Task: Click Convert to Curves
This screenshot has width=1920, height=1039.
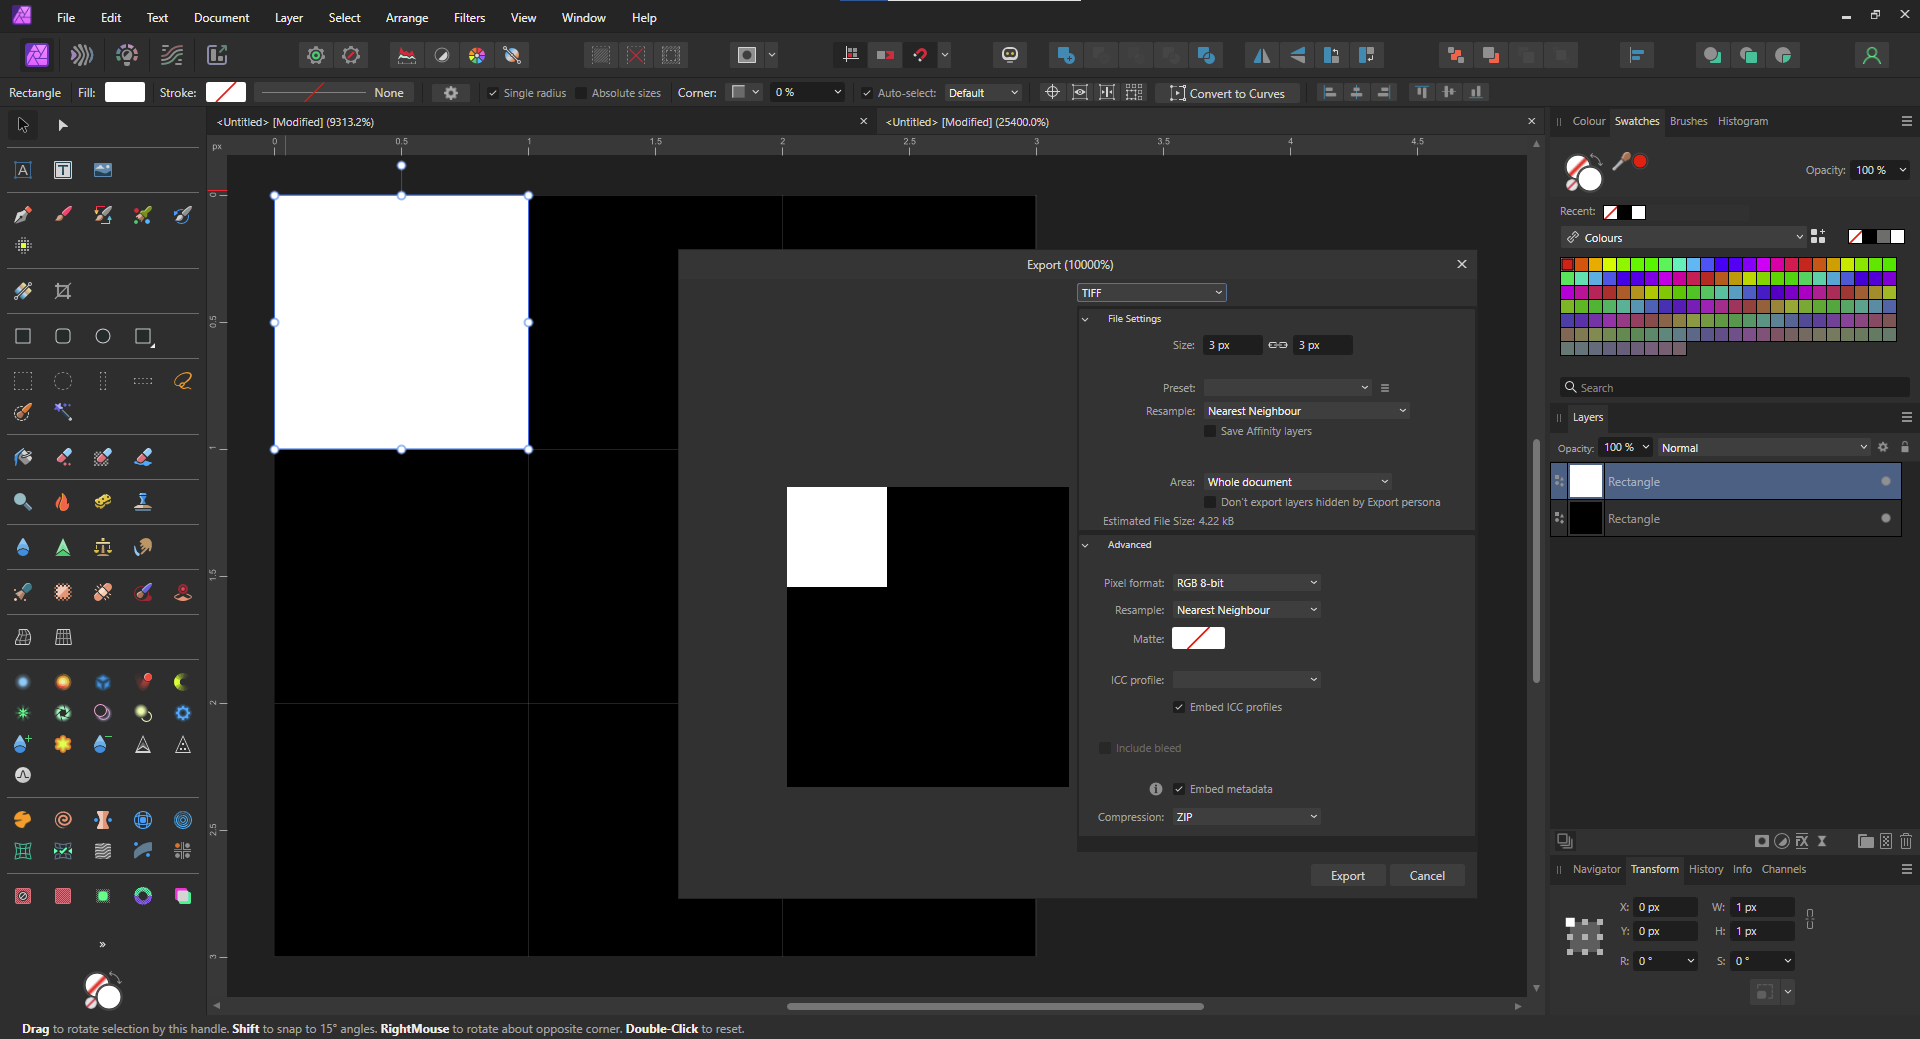Action: click(x=1227, y=93)
